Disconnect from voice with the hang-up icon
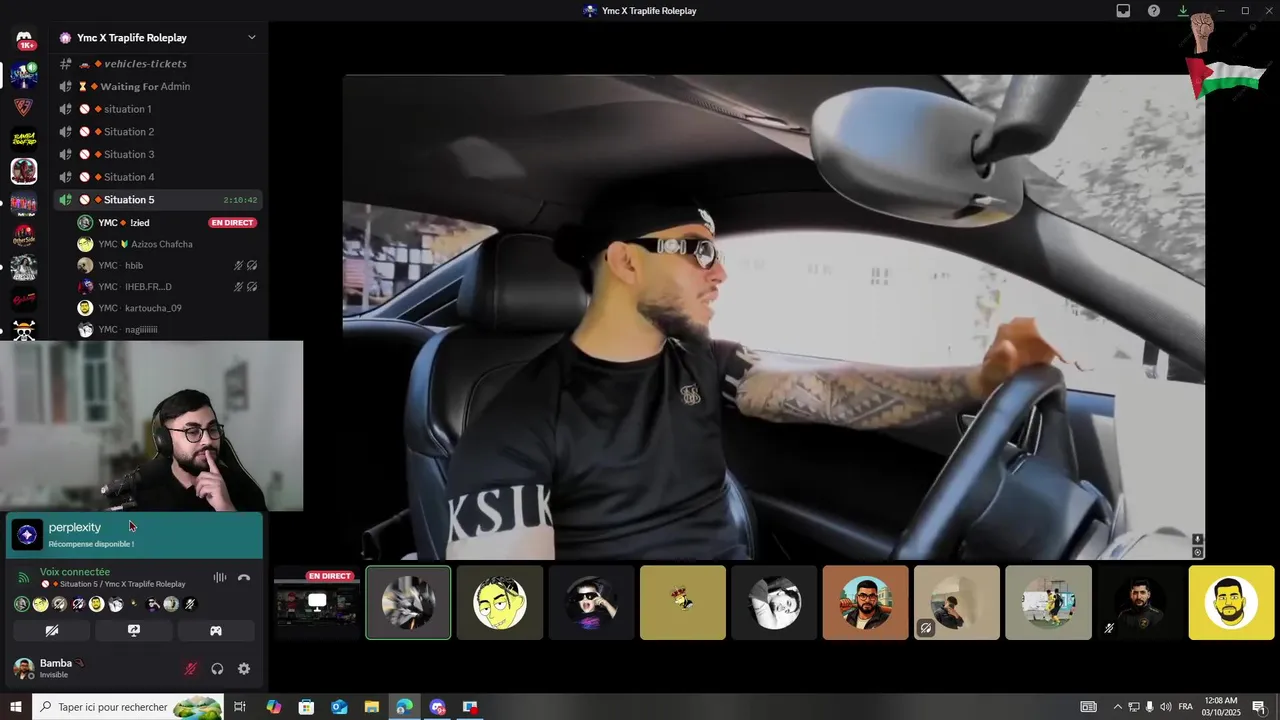The image size is (1280, 720). tap(244, 578)
